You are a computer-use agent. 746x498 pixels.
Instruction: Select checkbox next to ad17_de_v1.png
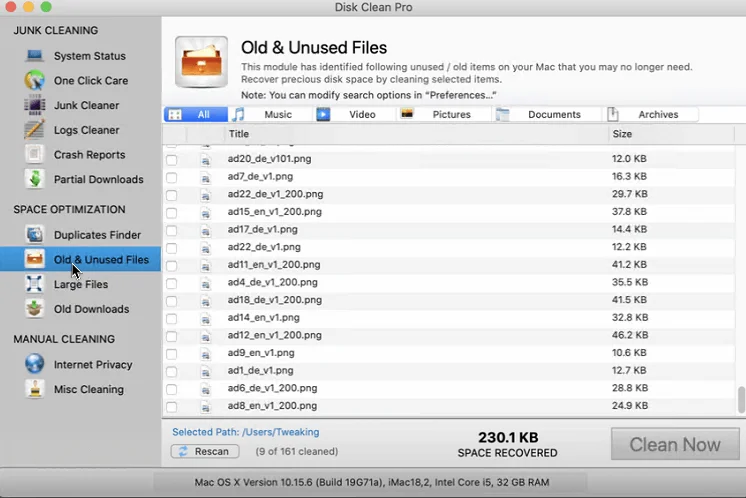point(172,230)
